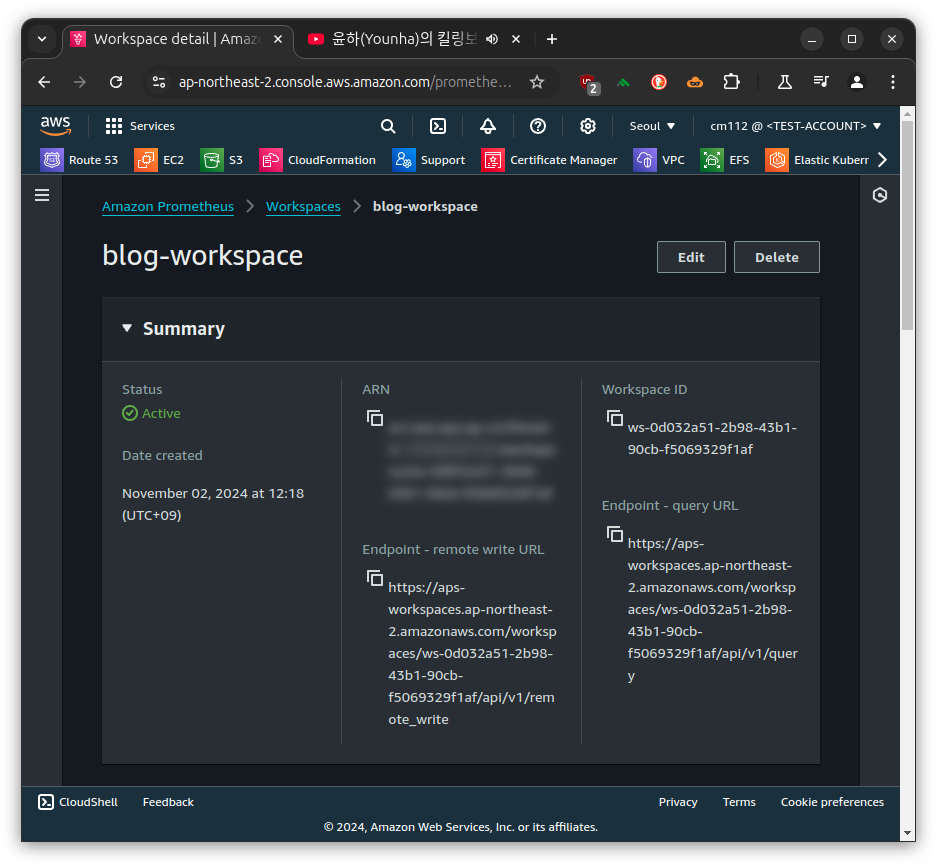The height and width of the screenshot is (866, 937).
Task: Open CloudShell from the footer
Action: pos(78,803)
